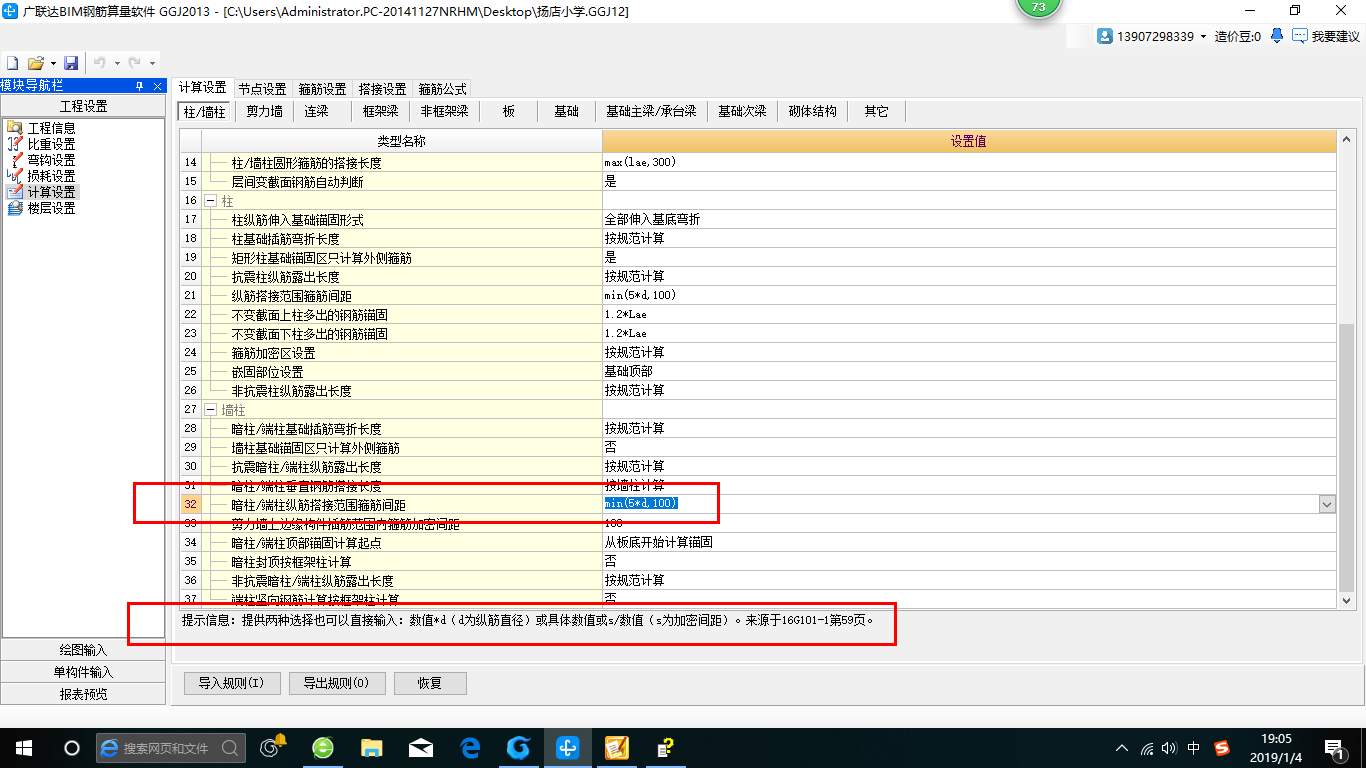Click the taskbar search box 搜索网页和文件
Image resolution: width=1366 pixels, height=768 pixels.
(170, 748)
